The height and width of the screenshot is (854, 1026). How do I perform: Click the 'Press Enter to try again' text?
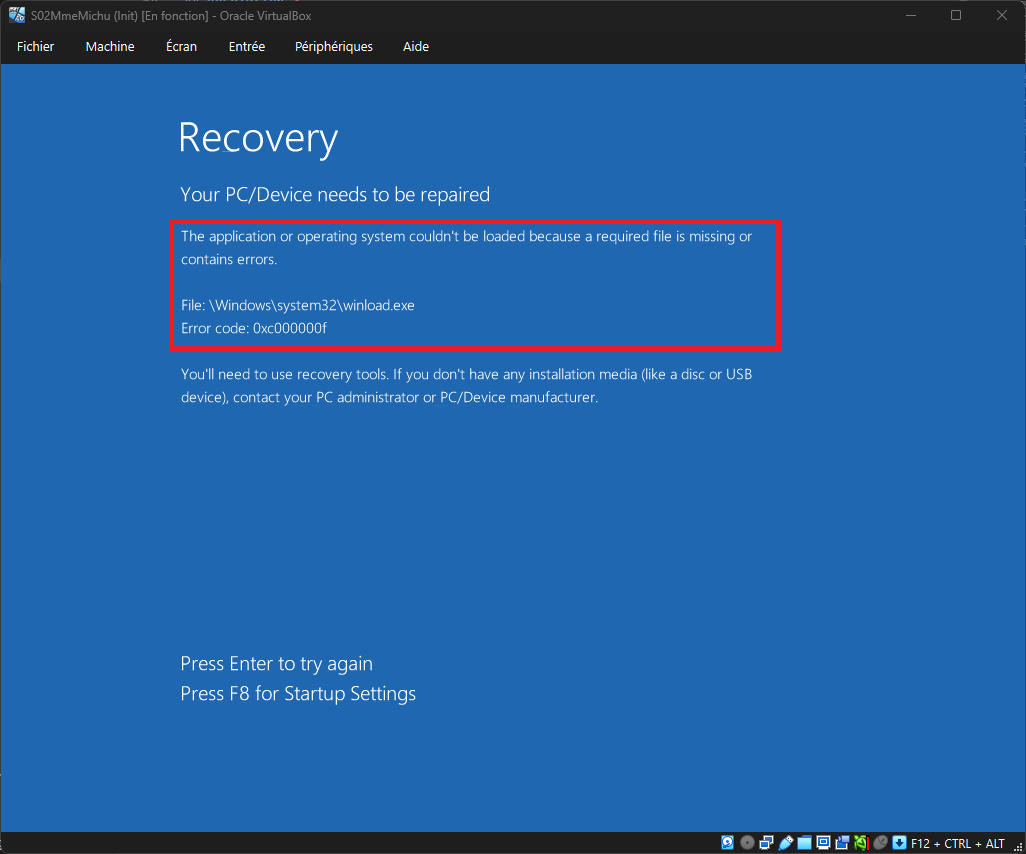(x=276, y=664)
